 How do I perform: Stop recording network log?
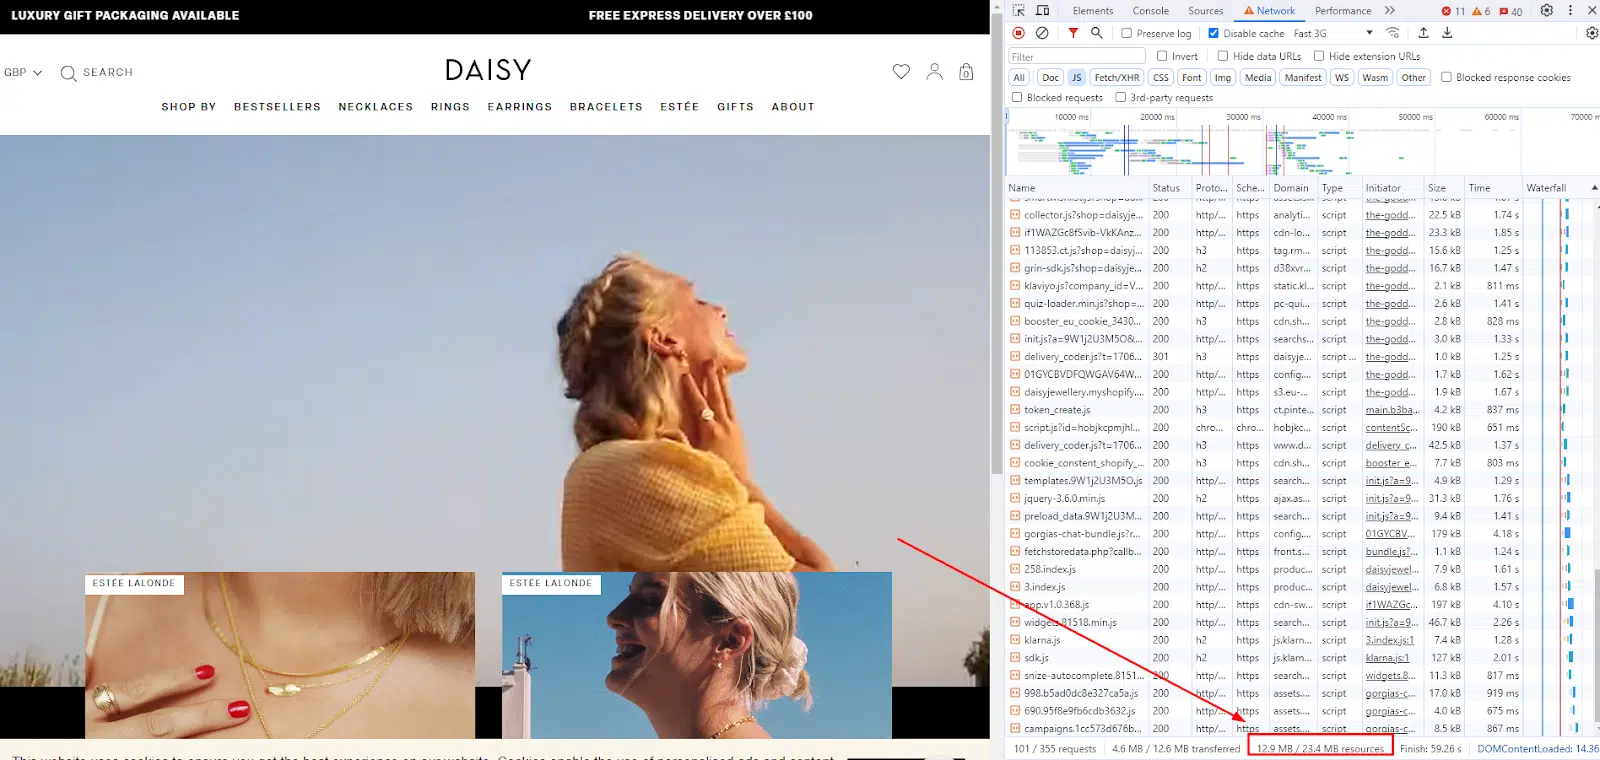pyautogui.click(x=1019, y=33)
